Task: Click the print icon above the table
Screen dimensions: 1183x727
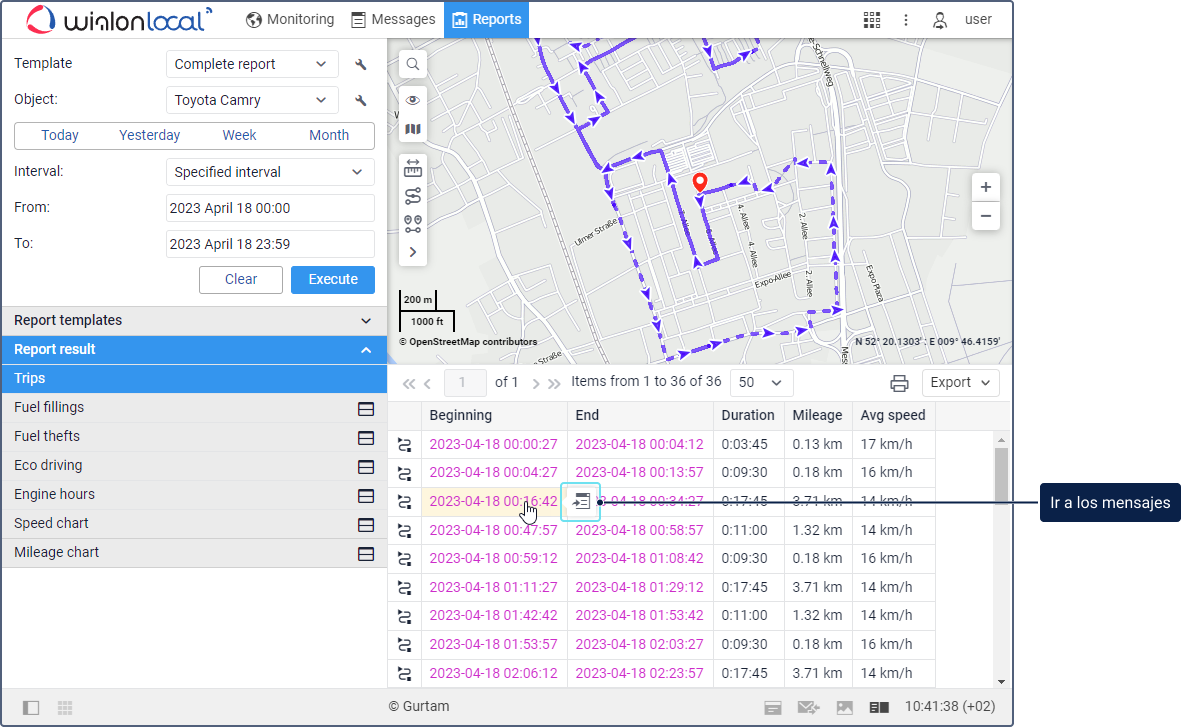Action: coord(899,383)
